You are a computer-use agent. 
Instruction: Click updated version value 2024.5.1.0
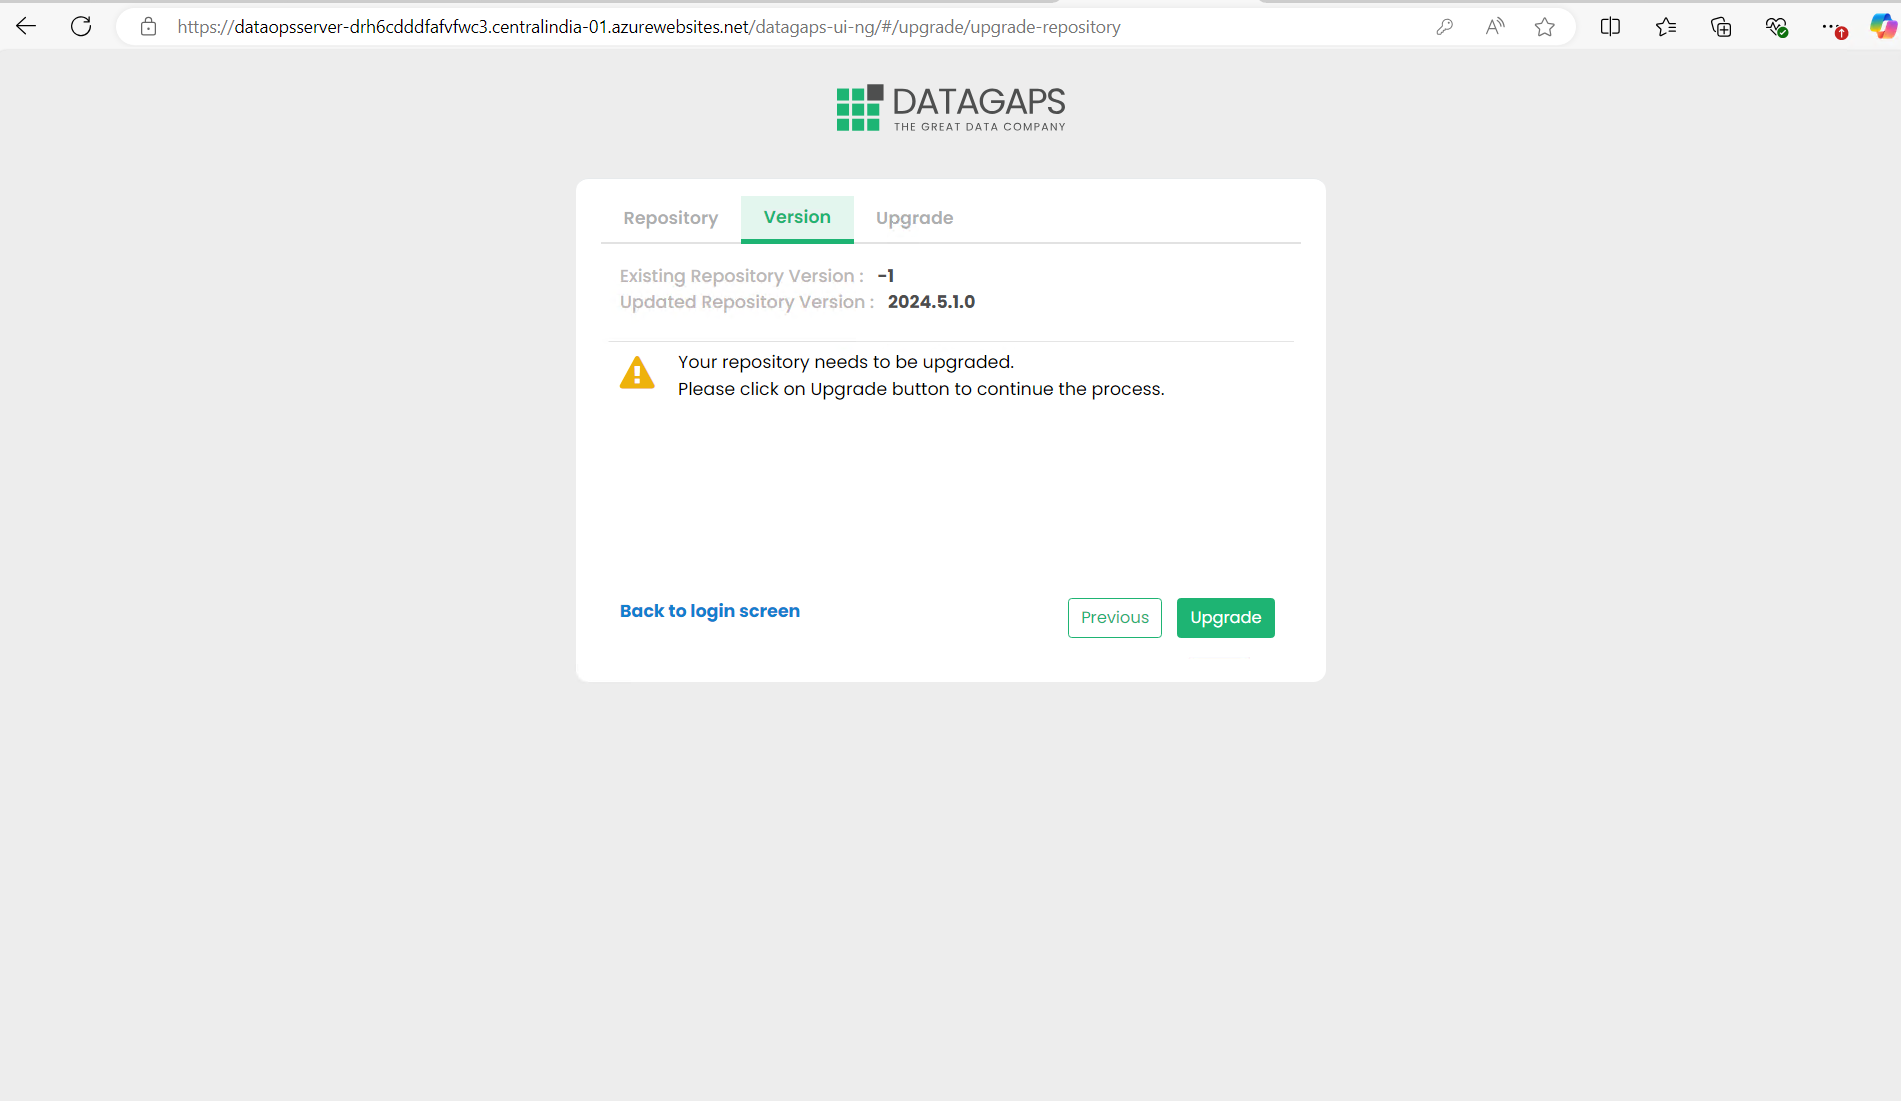tap(931, 302)
